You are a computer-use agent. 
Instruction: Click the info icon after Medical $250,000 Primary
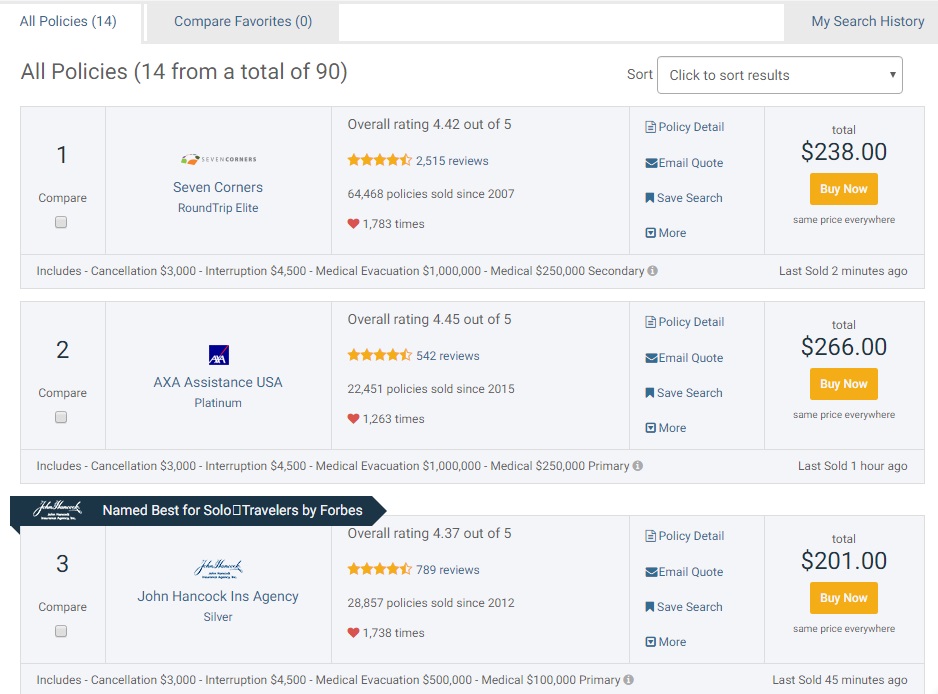tap(638, 465)
